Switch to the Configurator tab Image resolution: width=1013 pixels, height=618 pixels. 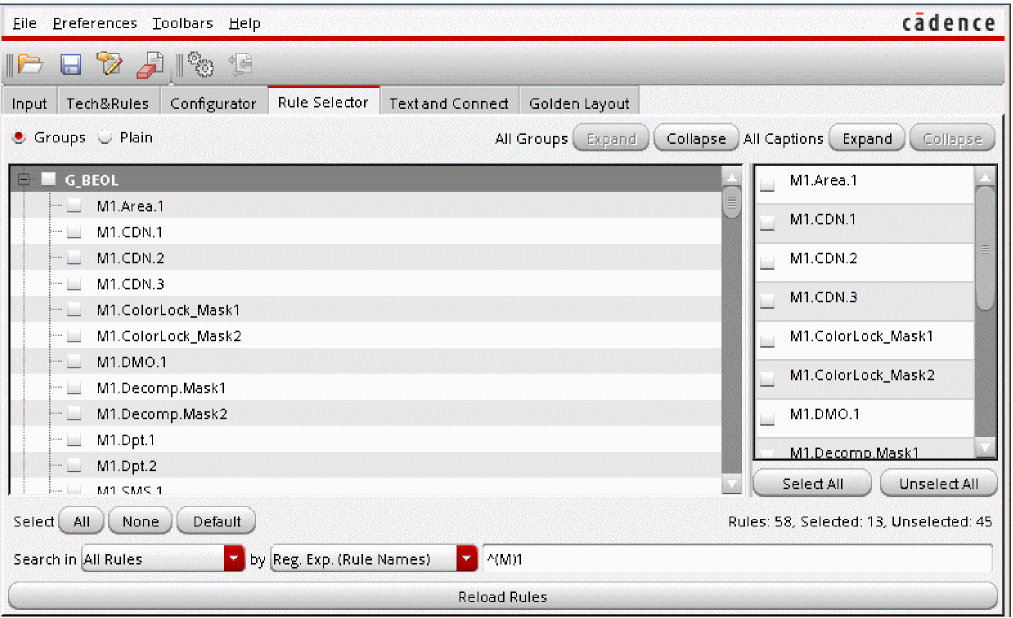click(213, 103)
